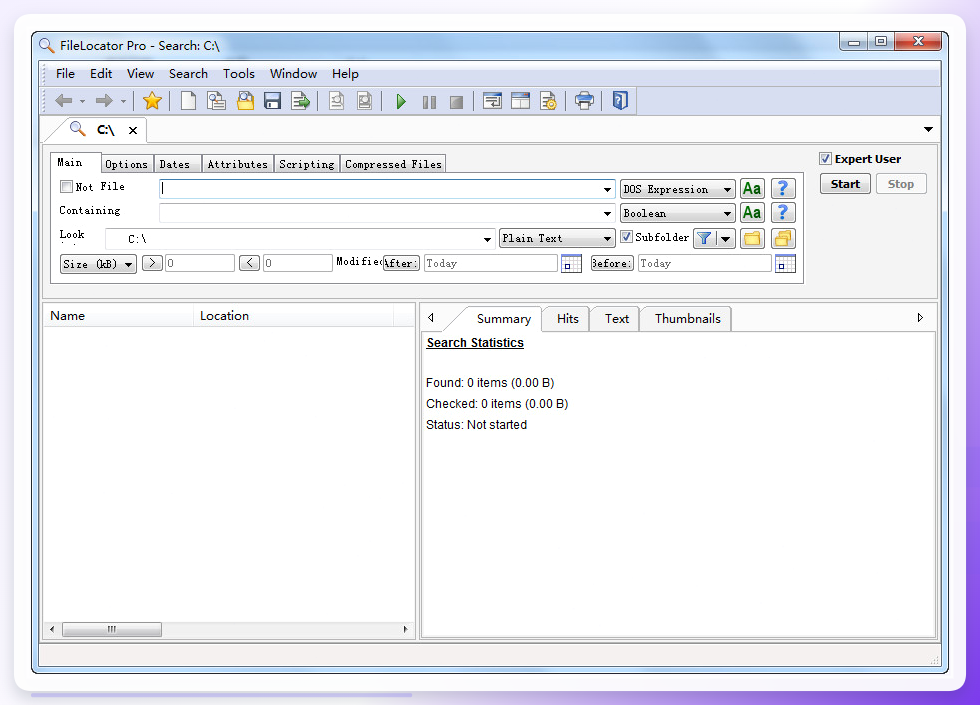
Task: Open the DOS Expression type dropdown
Action: 678,189
